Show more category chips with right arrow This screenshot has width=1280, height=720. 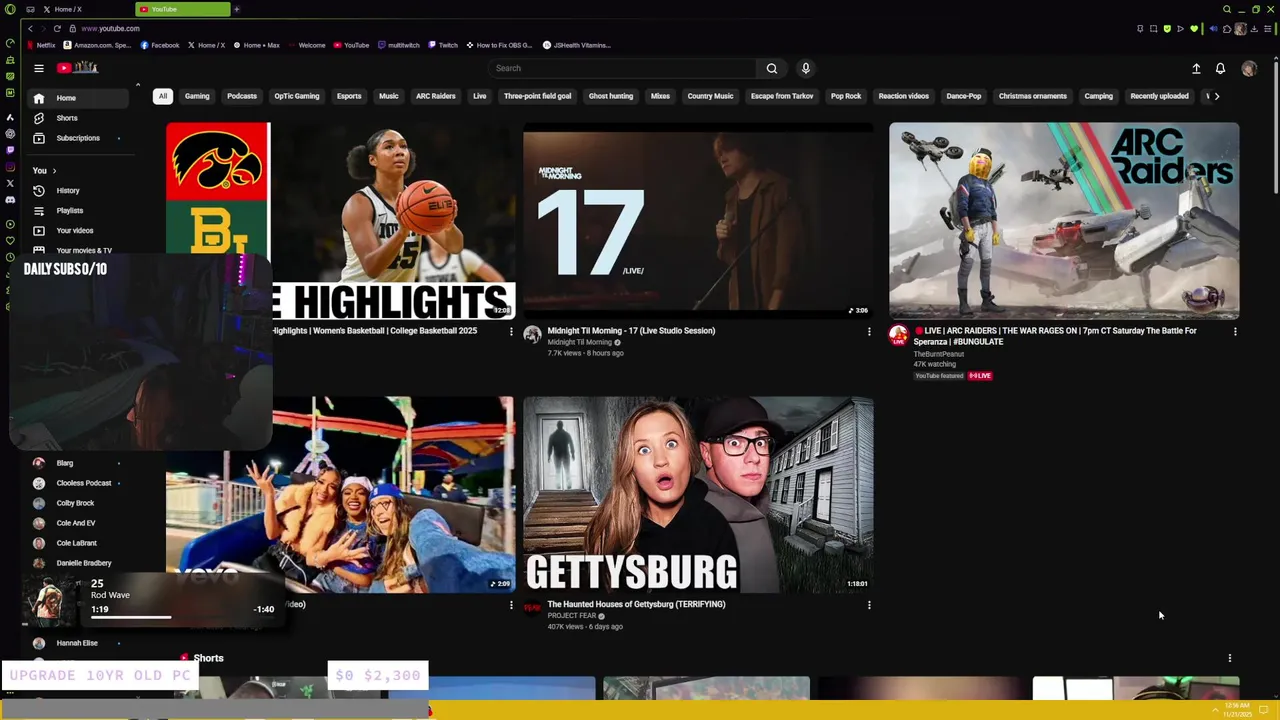(1216, 96)
